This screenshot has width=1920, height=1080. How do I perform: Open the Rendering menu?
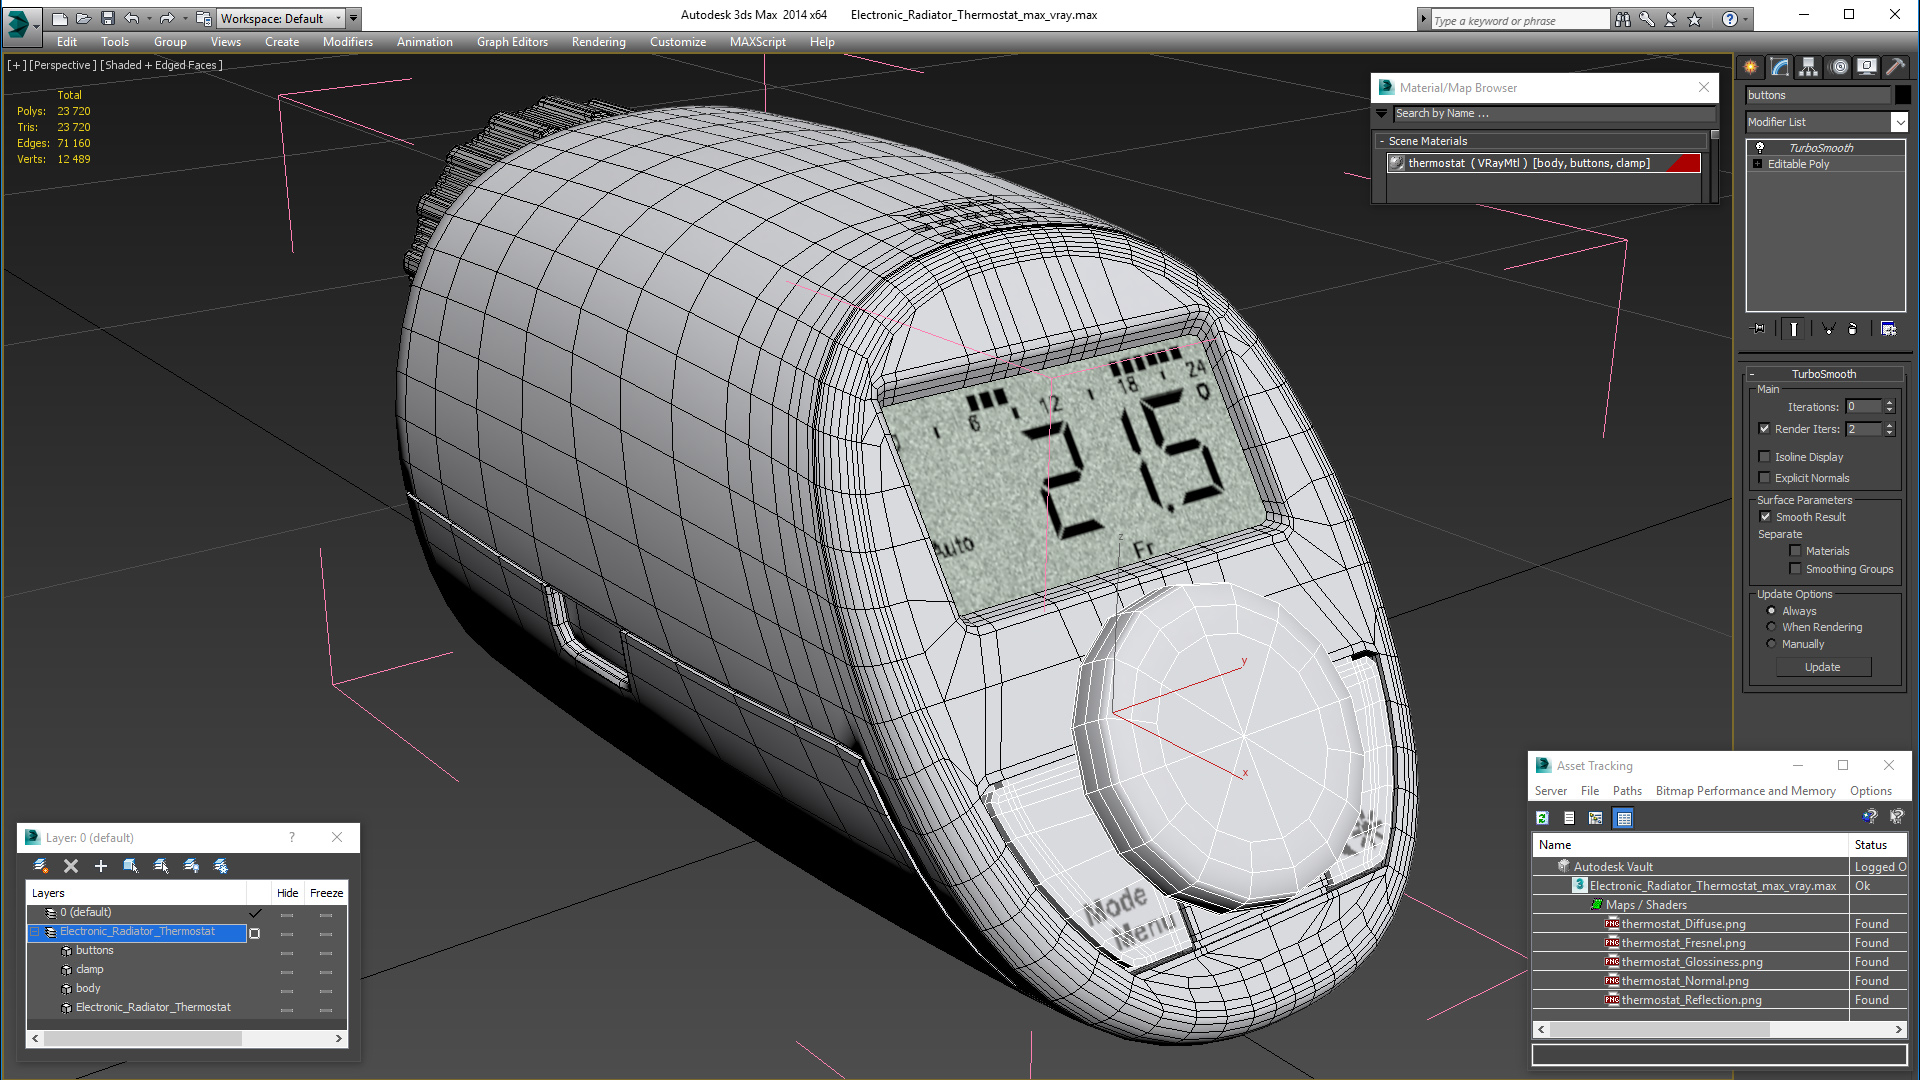[598, 42]
